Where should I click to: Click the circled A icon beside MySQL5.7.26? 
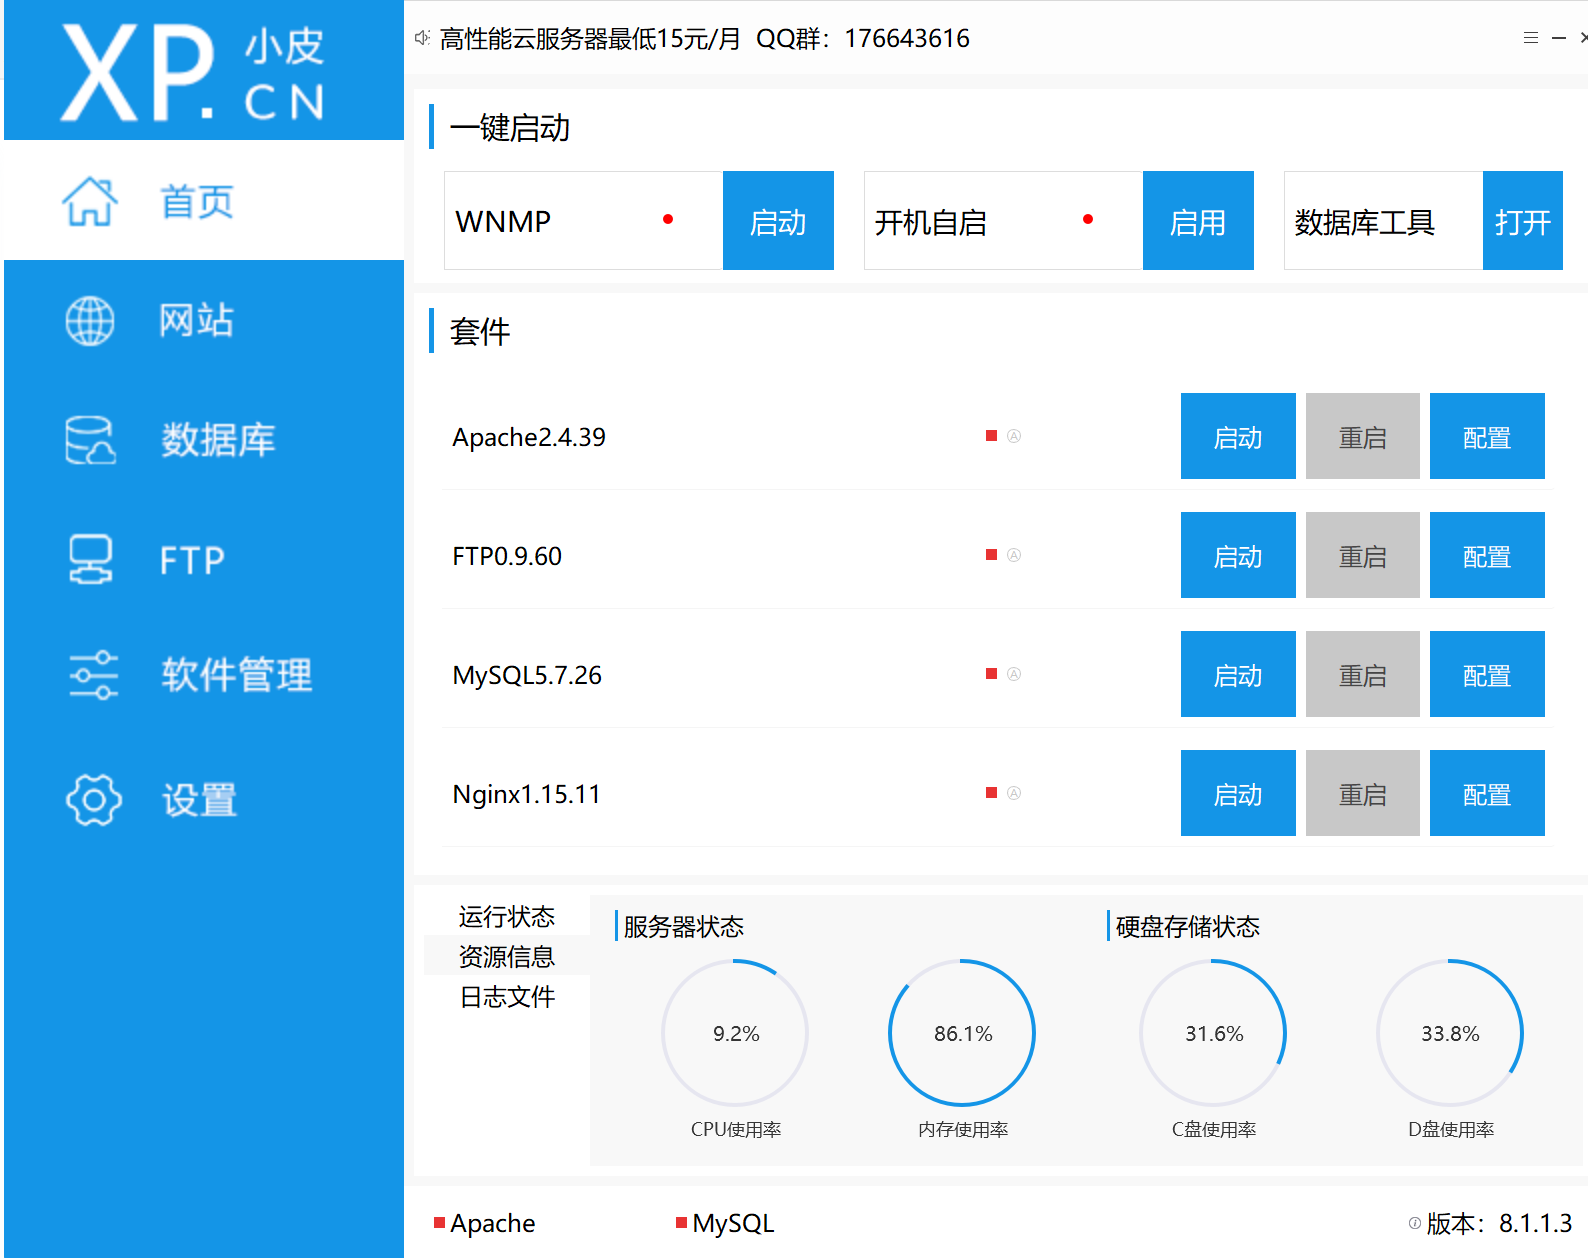1014,674
